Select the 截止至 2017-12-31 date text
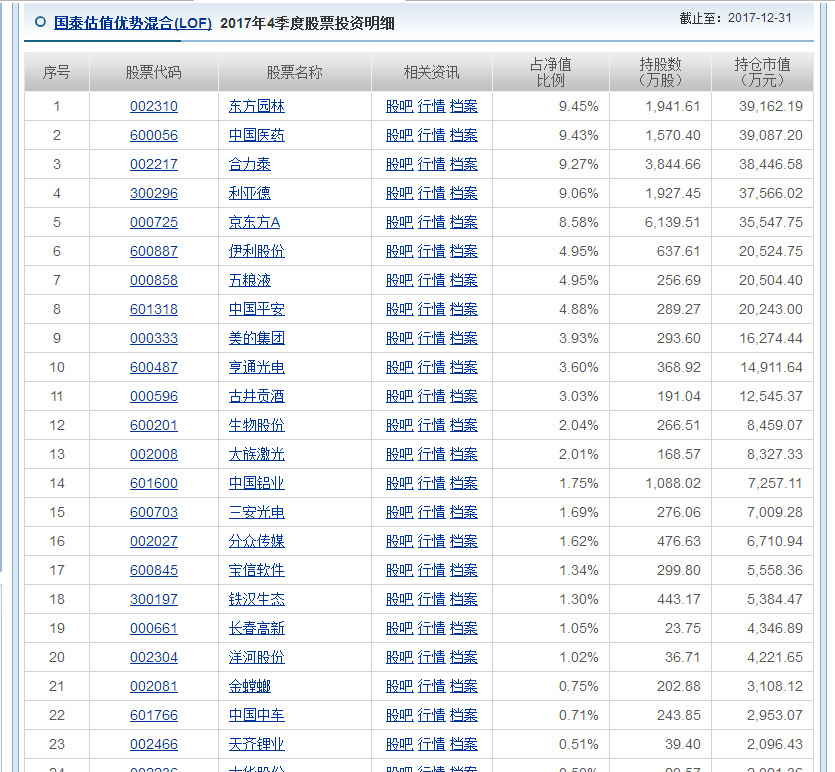The width and height of the screenshot is (835, 772). coord(735,18)
